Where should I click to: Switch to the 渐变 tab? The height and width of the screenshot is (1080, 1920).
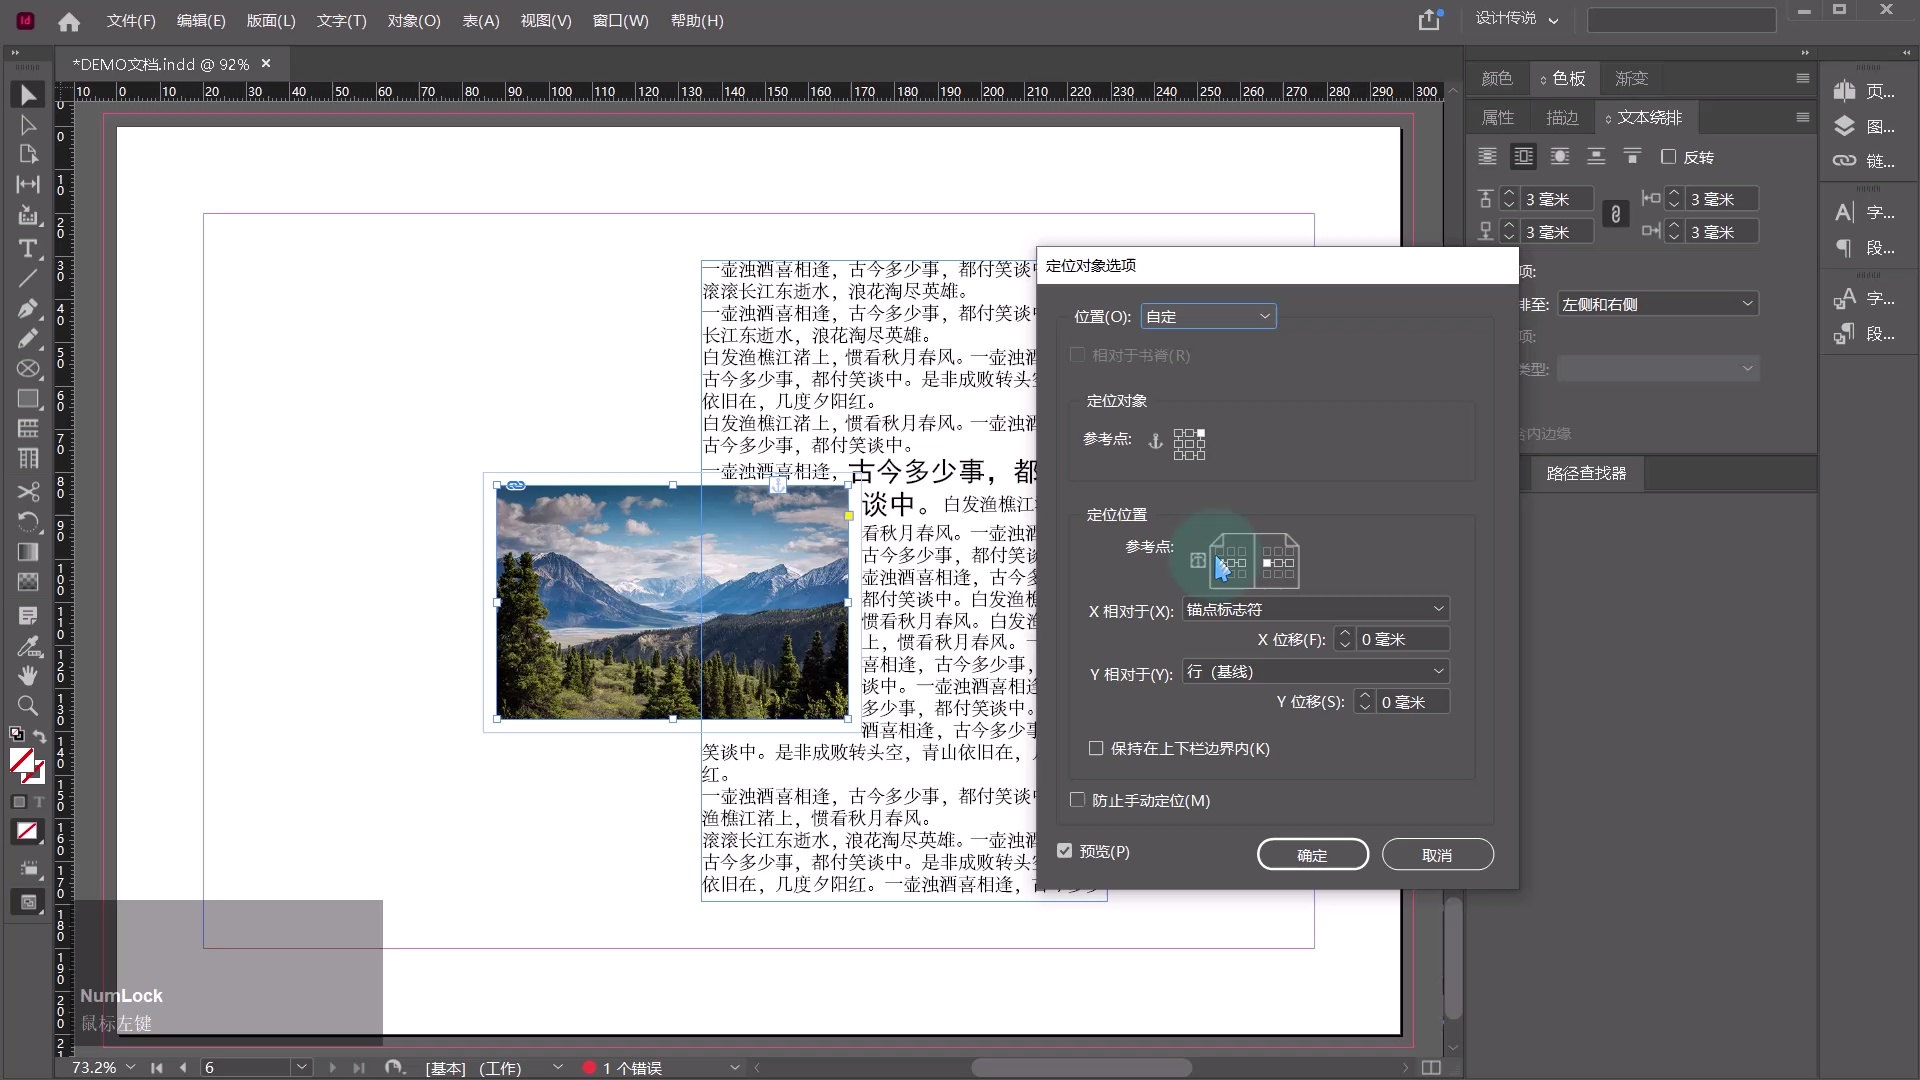click(x=1630, y=78)
